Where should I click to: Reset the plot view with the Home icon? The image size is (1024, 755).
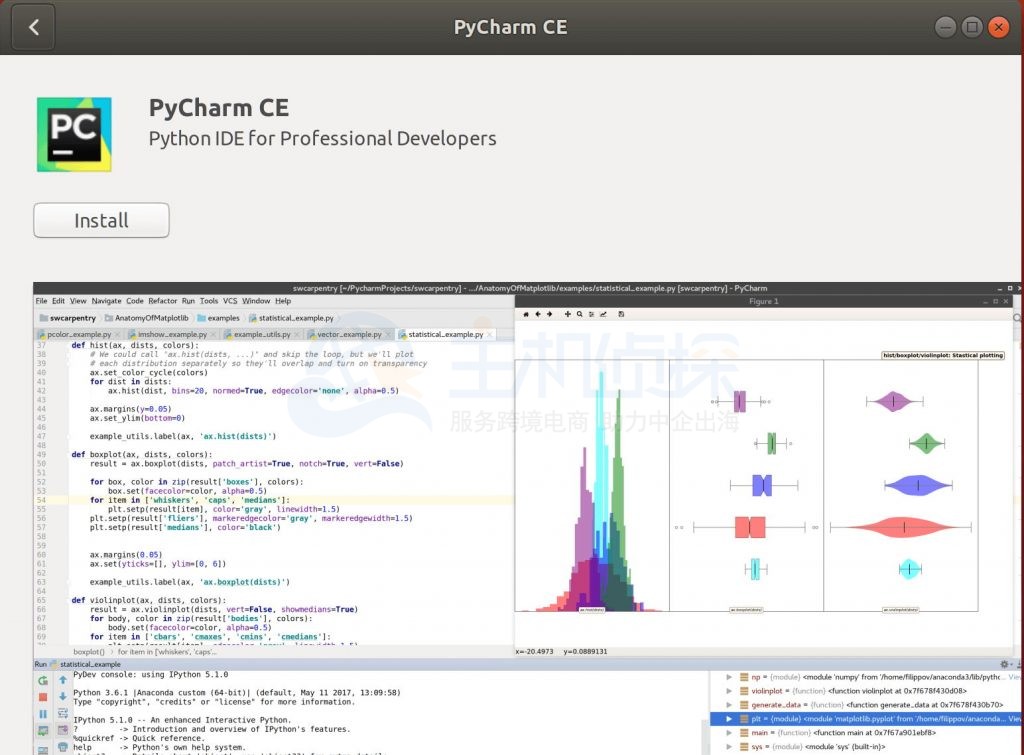(525, 313)
